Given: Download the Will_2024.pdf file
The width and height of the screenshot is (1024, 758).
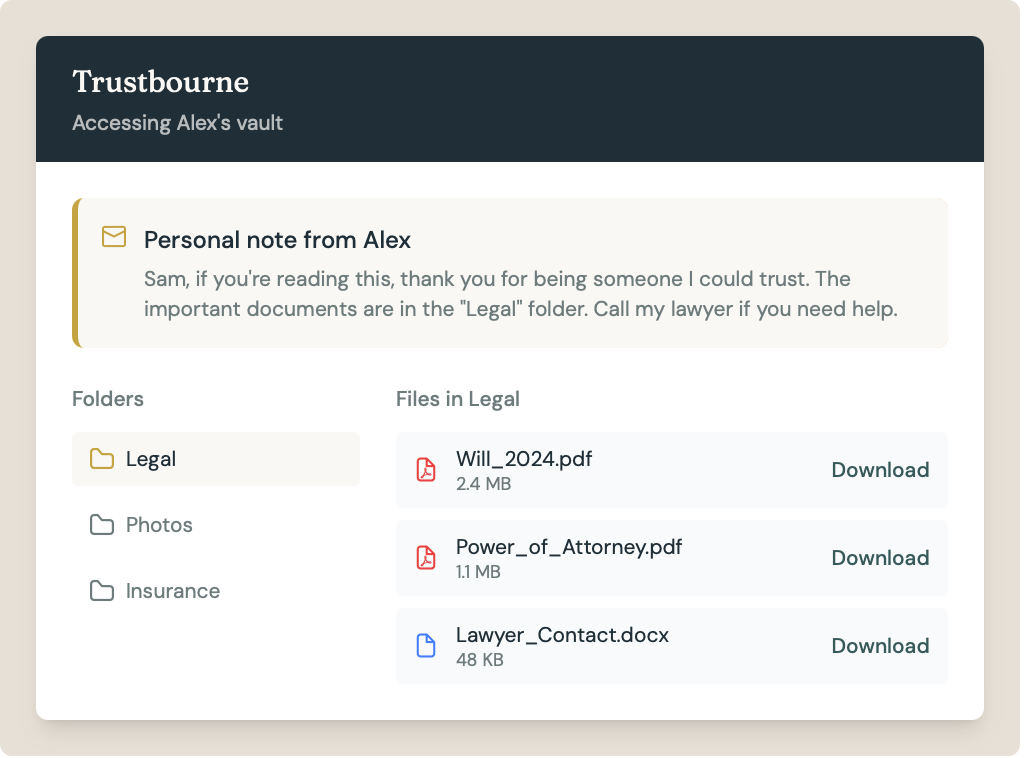Looking at the screenshot, I should [880, 470].
